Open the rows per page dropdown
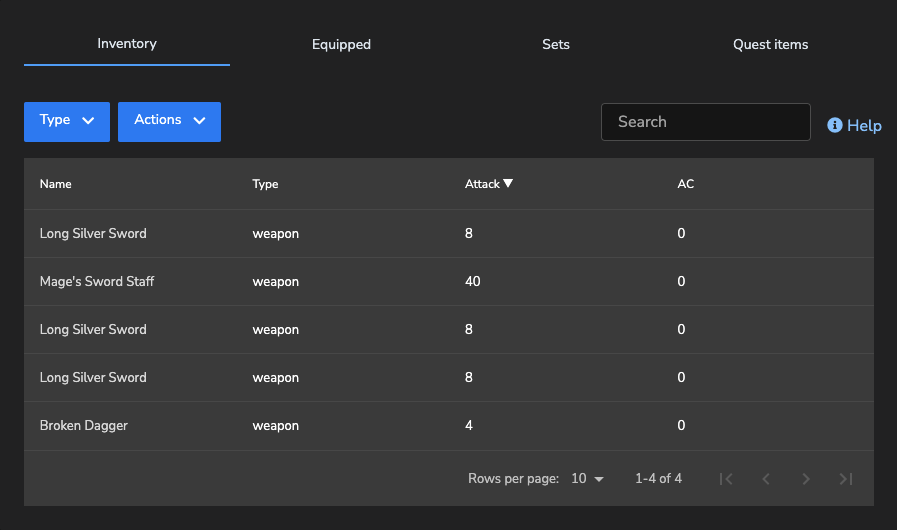897x530 pixels. pos(588,478)
